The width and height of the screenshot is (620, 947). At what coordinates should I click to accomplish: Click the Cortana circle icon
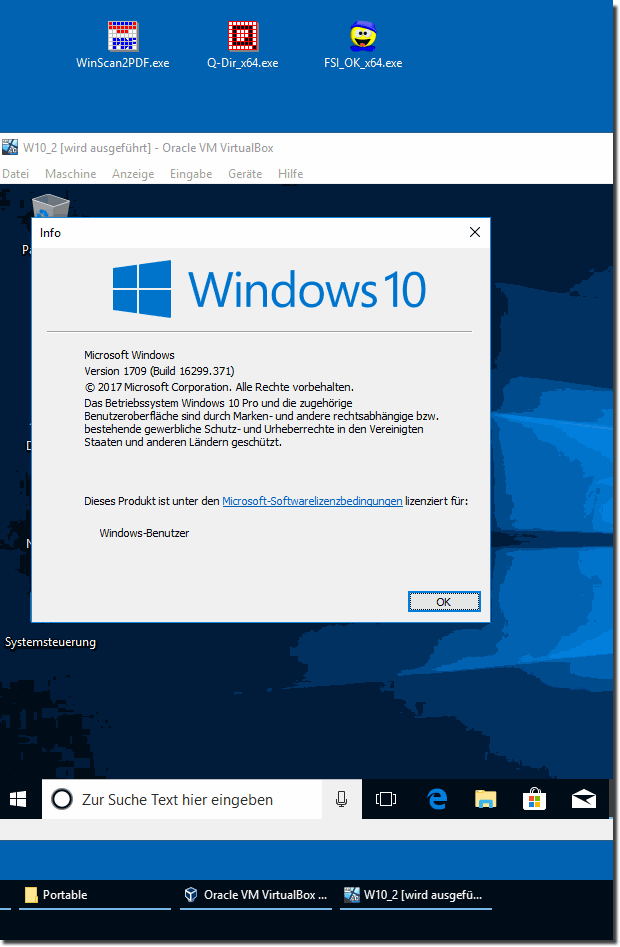(62, 799)
